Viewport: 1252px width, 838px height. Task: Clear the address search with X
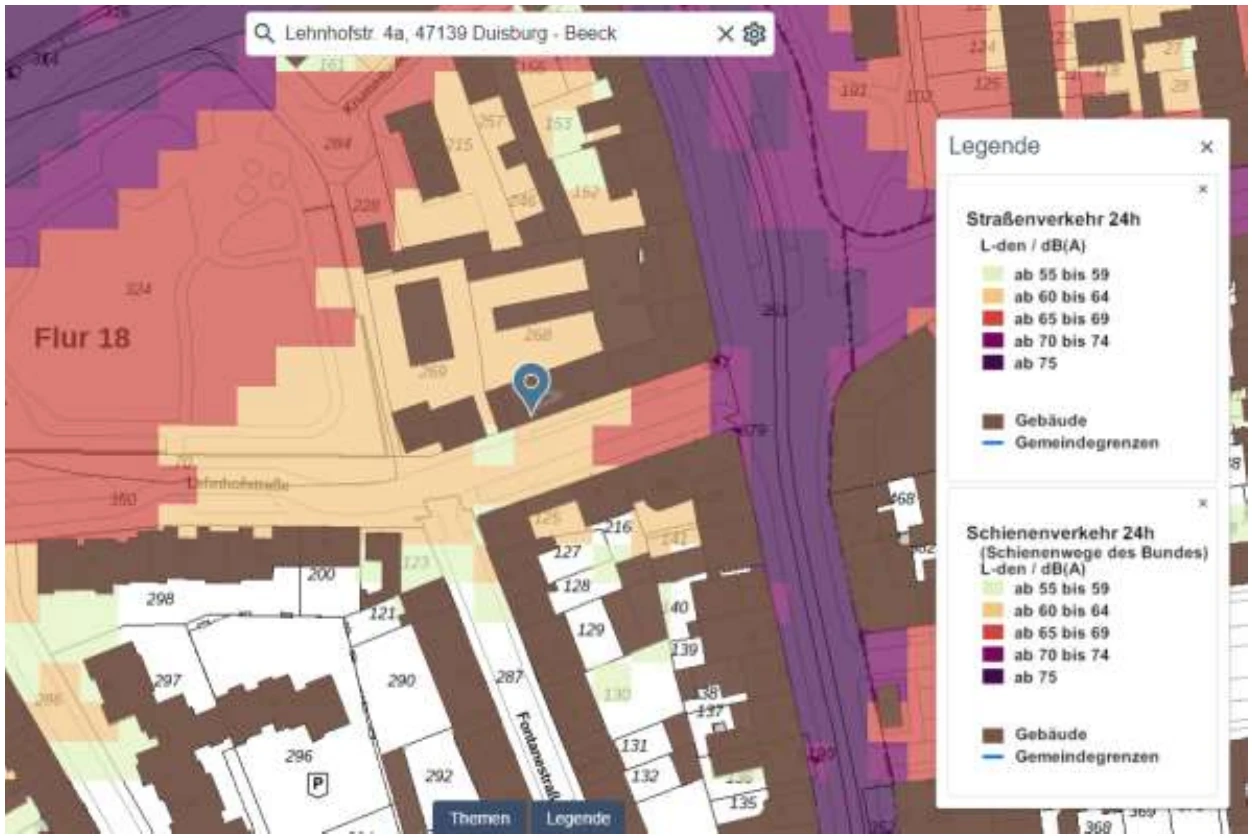pyautogui.click(x=726, y=34)
